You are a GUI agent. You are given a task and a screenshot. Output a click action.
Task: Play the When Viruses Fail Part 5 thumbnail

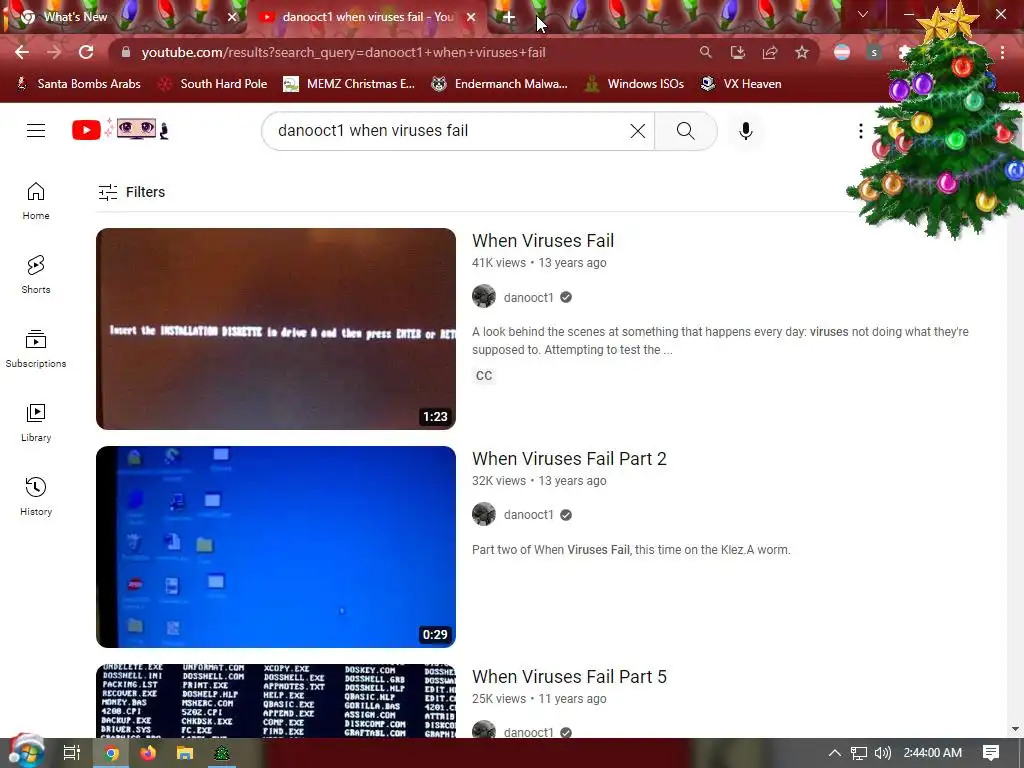coord(276,701)
